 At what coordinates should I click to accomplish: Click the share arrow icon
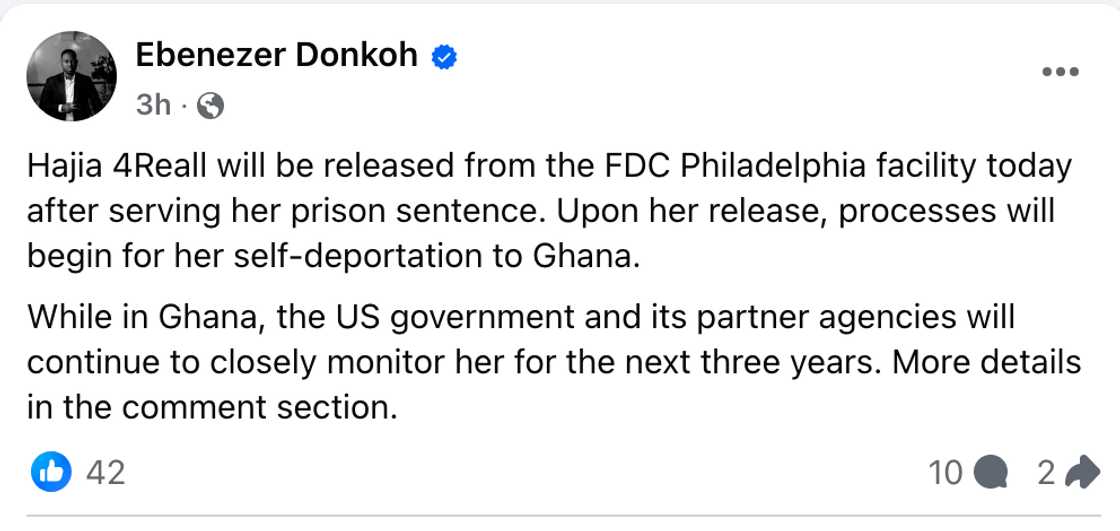coord(1082,472)
